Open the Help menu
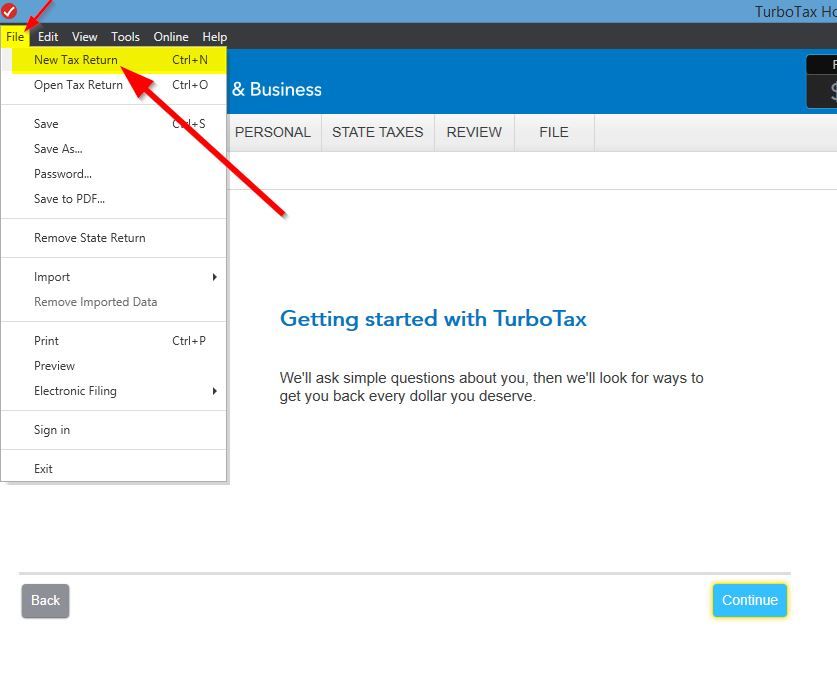Viewport: 837px width, 686px height. click(x=215, y=37)
